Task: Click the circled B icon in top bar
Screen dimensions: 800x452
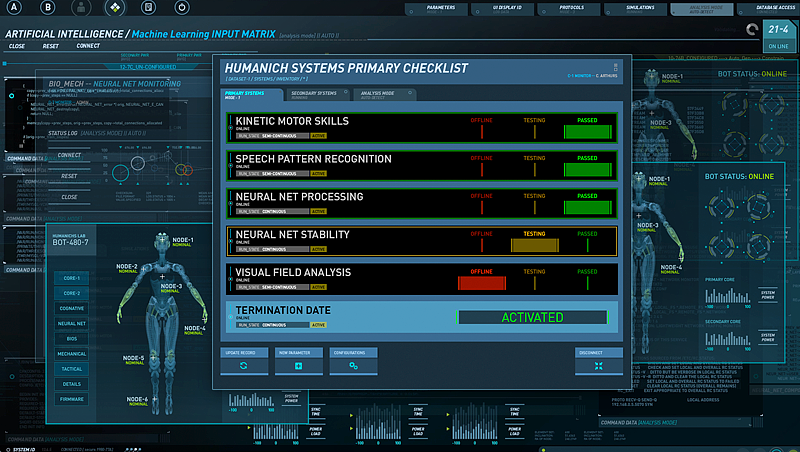Action: [x=48, y=7]
